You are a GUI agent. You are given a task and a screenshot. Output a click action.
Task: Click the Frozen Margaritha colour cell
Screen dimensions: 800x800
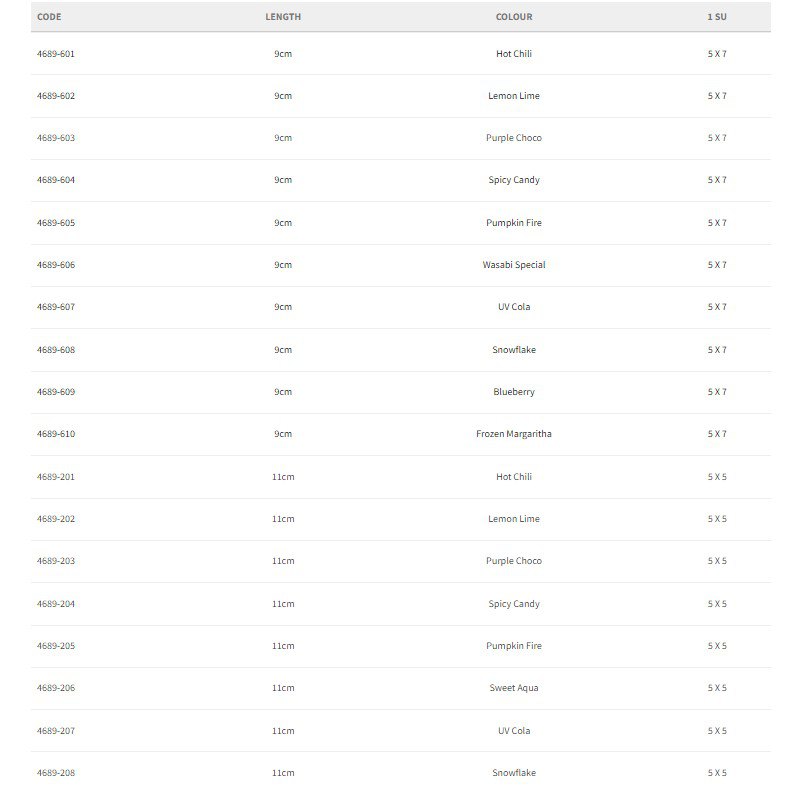(514, 434)
